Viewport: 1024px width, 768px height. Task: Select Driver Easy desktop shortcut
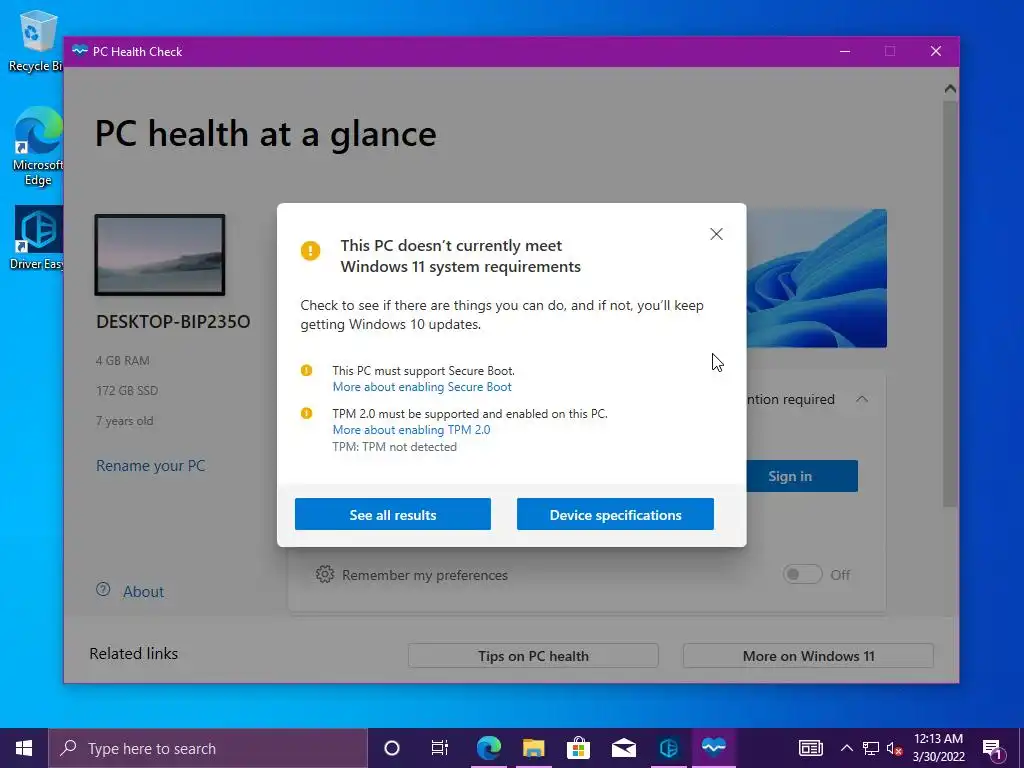38,238
